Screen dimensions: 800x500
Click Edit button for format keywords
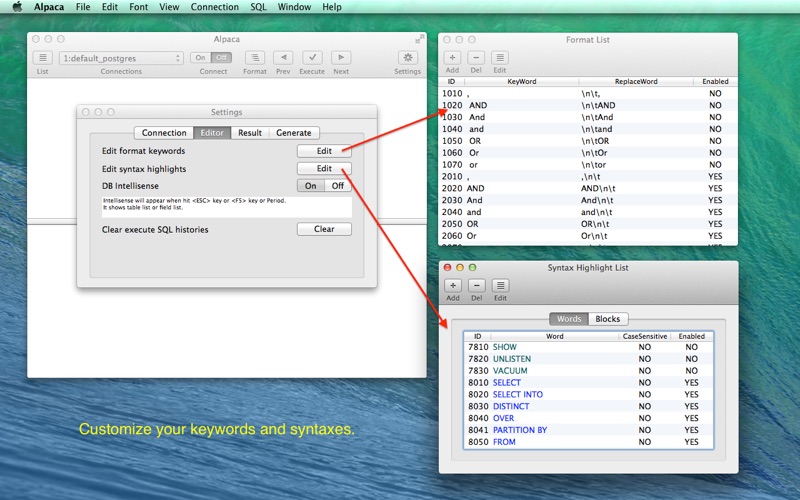point(324,151)
